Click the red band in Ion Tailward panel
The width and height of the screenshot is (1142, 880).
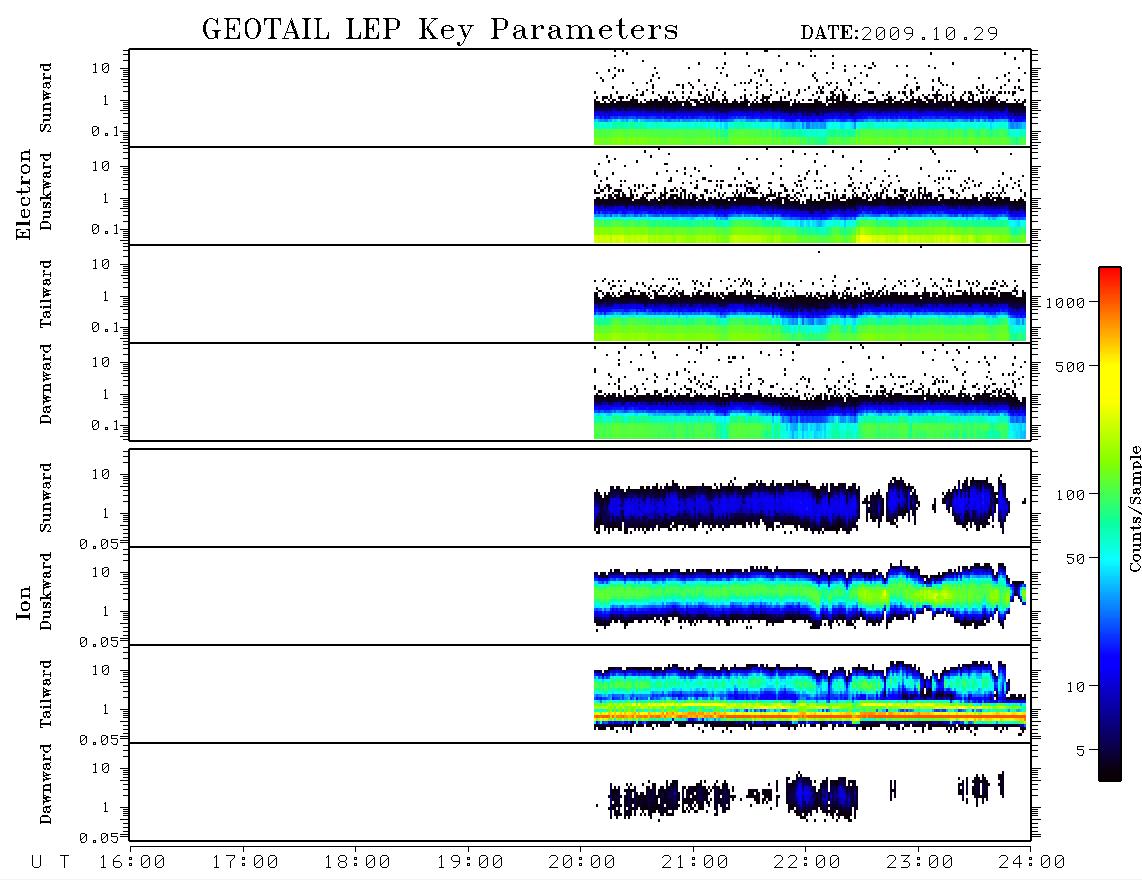tap(810, 717)
